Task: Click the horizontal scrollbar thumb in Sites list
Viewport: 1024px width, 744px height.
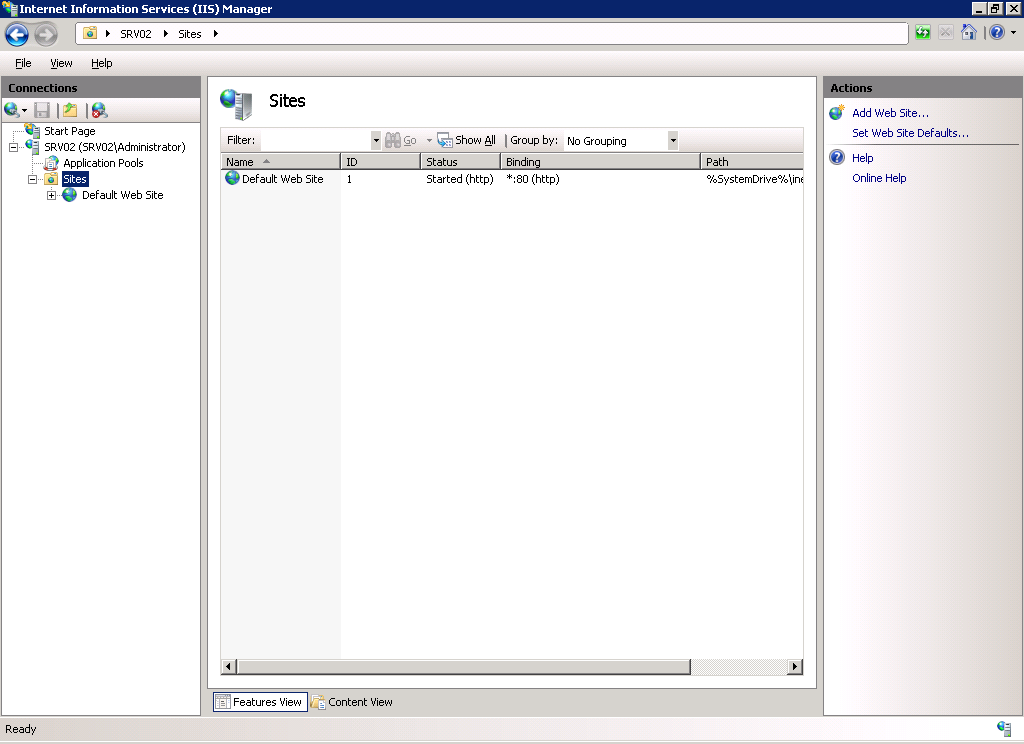Action: (x=464, y=666)
